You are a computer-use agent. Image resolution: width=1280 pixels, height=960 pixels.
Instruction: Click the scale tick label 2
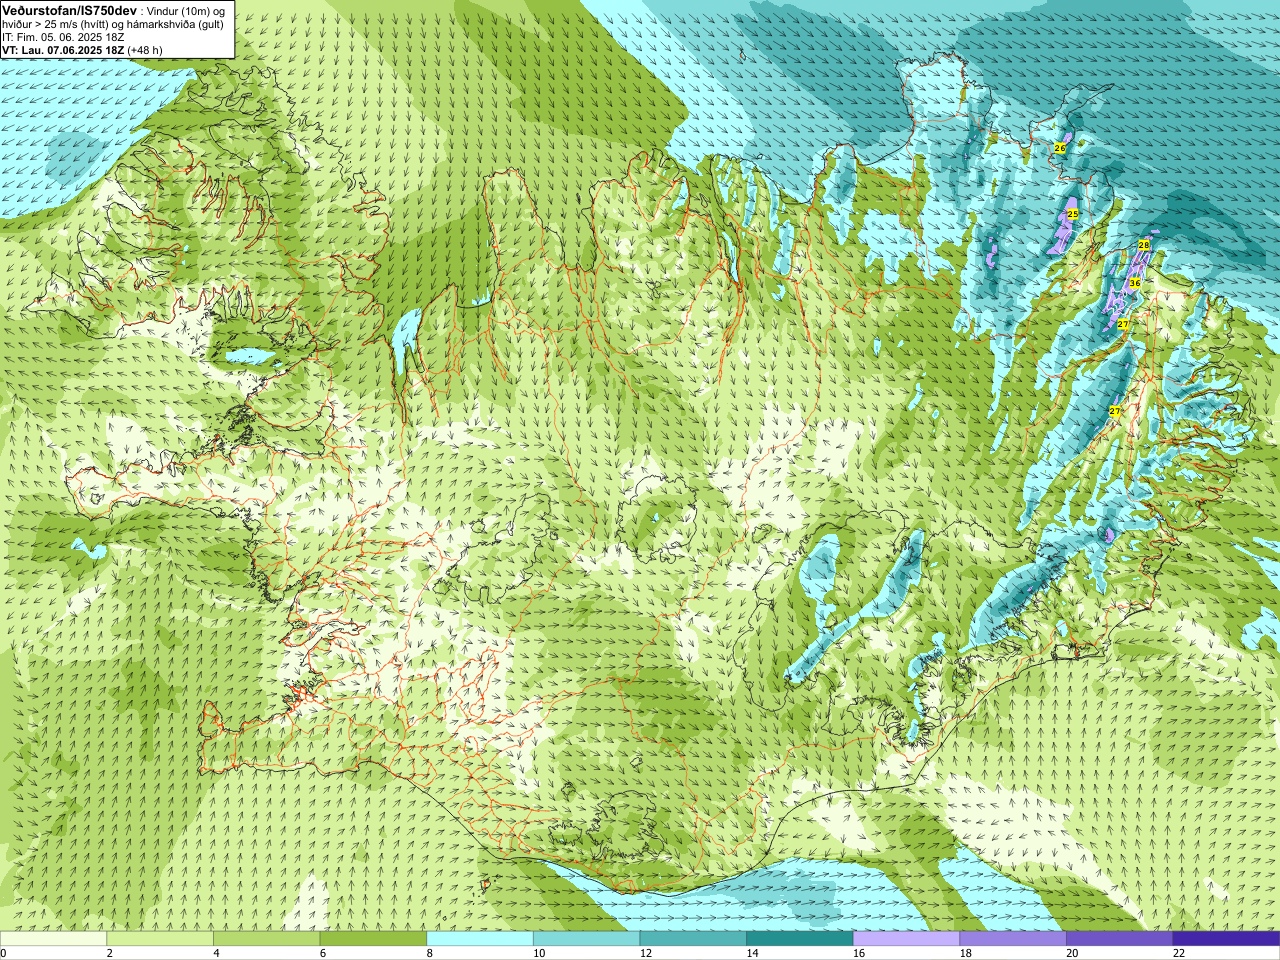(109, 954)
